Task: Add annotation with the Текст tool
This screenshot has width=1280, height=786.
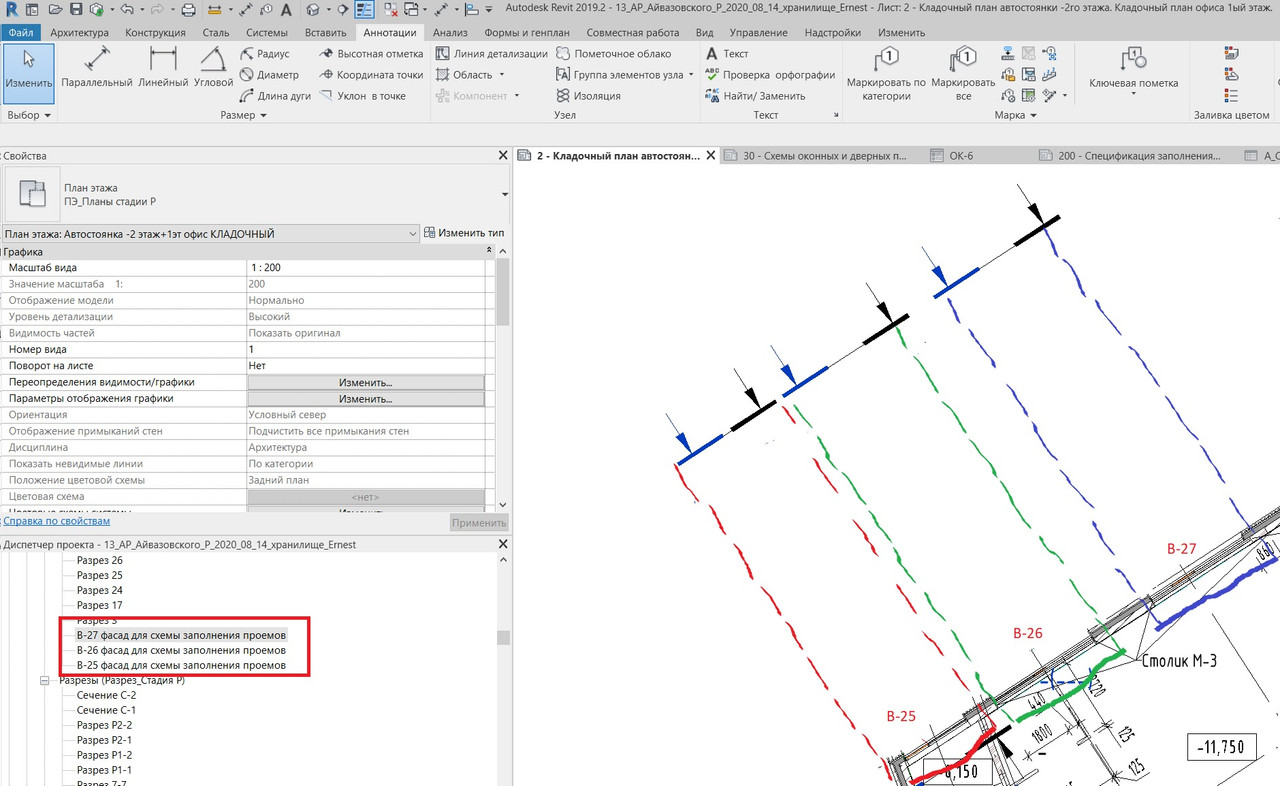Action: coord(727,54)
